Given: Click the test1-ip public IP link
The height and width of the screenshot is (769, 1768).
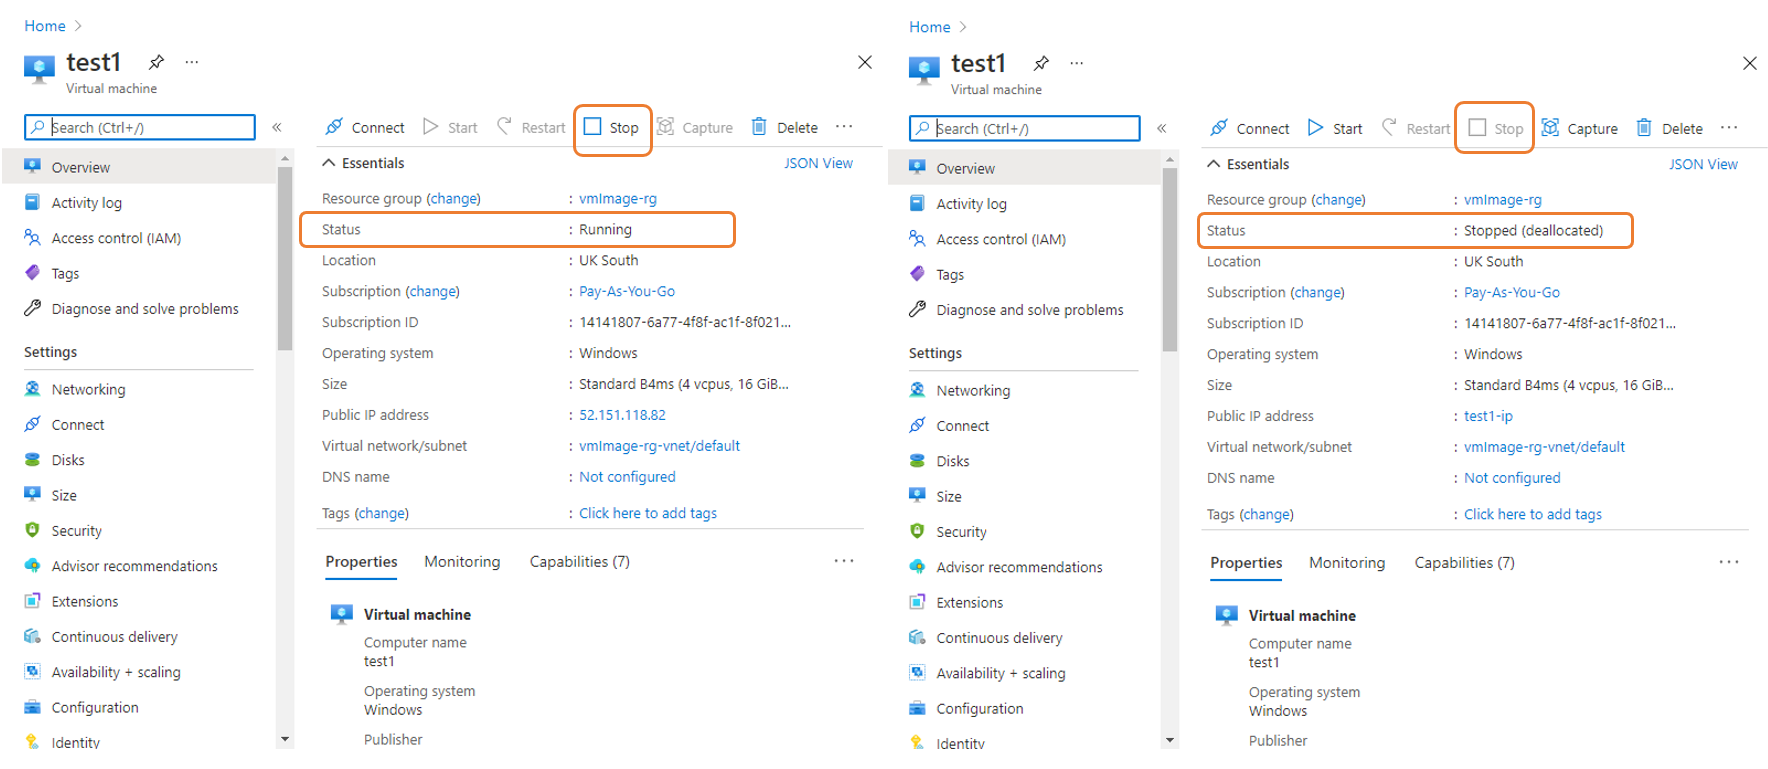Looking at the screenshot, I should (1488, 416).
